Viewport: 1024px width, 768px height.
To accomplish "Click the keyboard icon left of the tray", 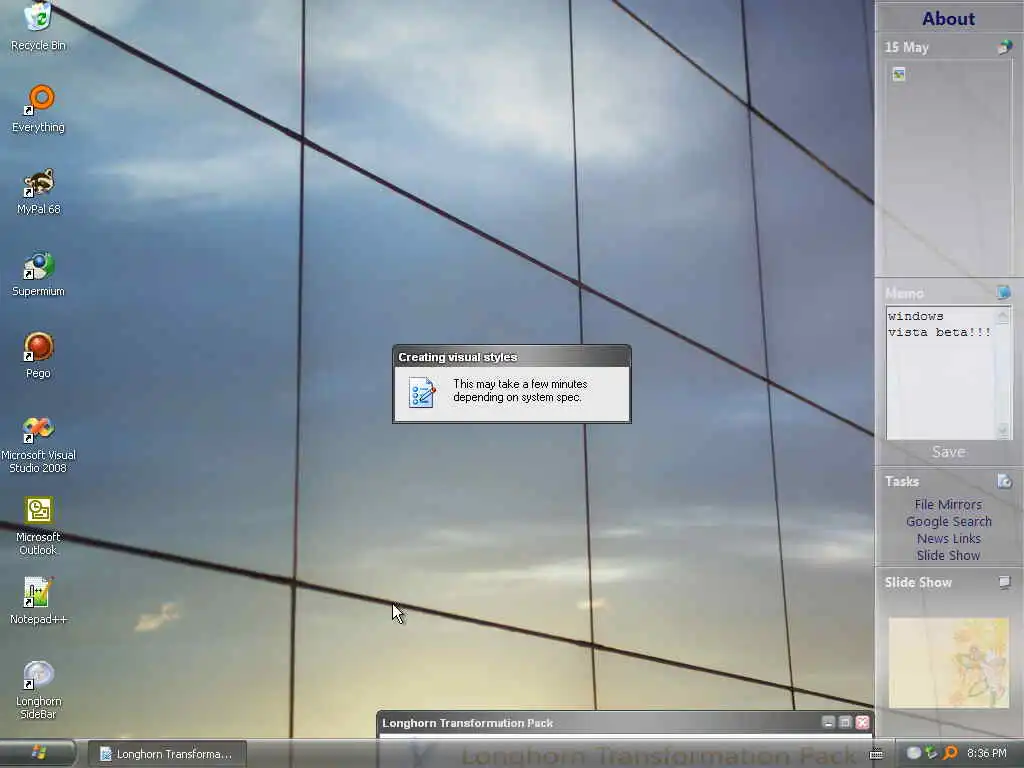I will tap(876, 754).
